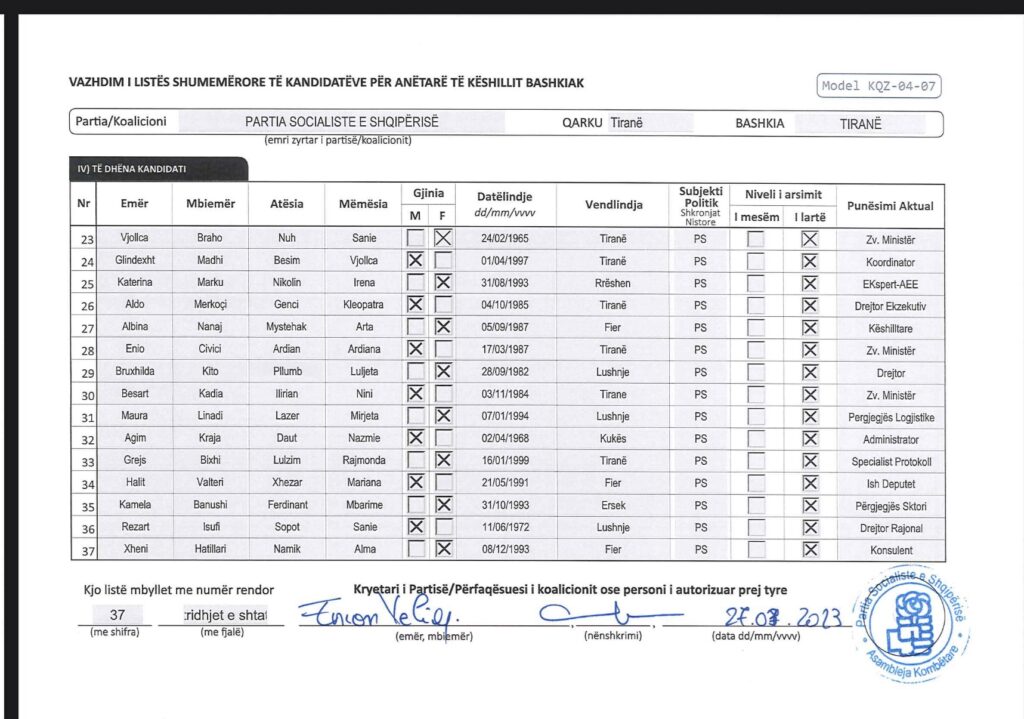Toggle the F gender box in Albina Nanaj's row
1024x719 pixels.
pyautogui.click(x=443, y=327)
